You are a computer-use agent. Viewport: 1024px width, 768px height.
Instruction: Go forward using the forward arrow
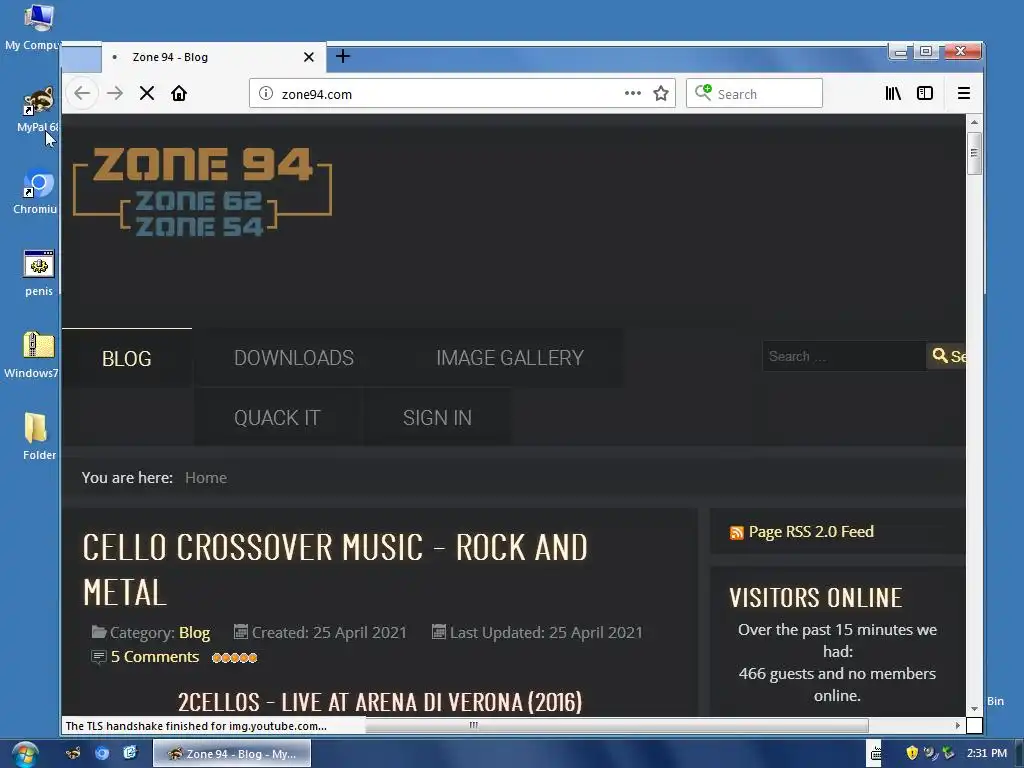(x=115, y=93)
